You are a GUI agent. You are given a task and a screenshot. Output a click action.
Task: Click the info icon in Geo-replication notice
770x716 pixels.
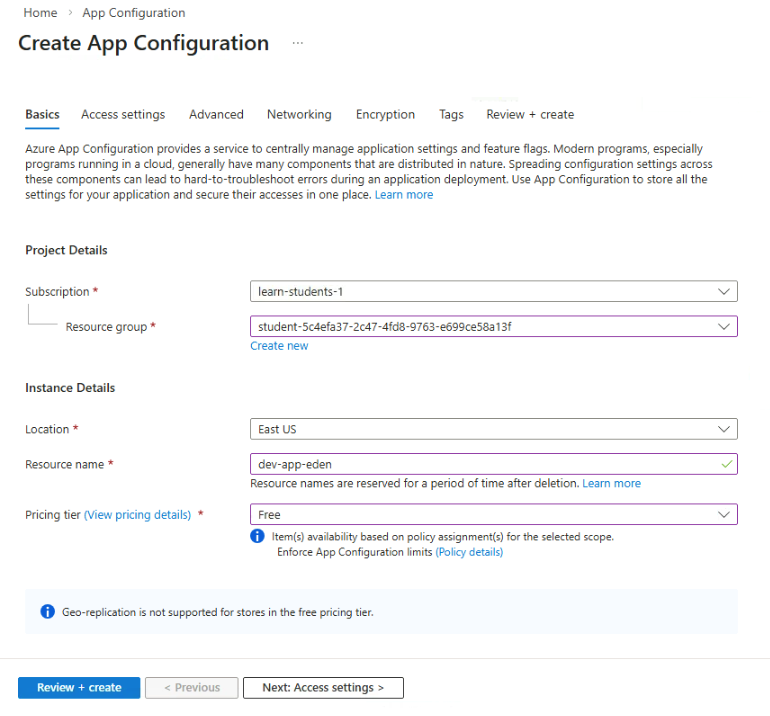pyautogui.click(x=47, y=612)
